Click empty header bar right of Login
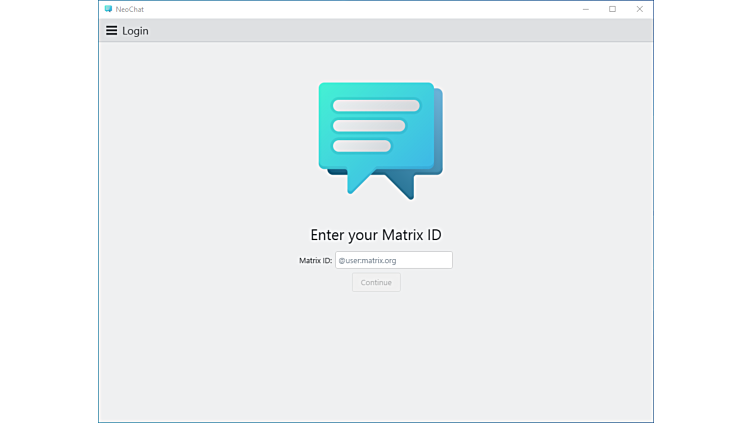 click(400, 31)
